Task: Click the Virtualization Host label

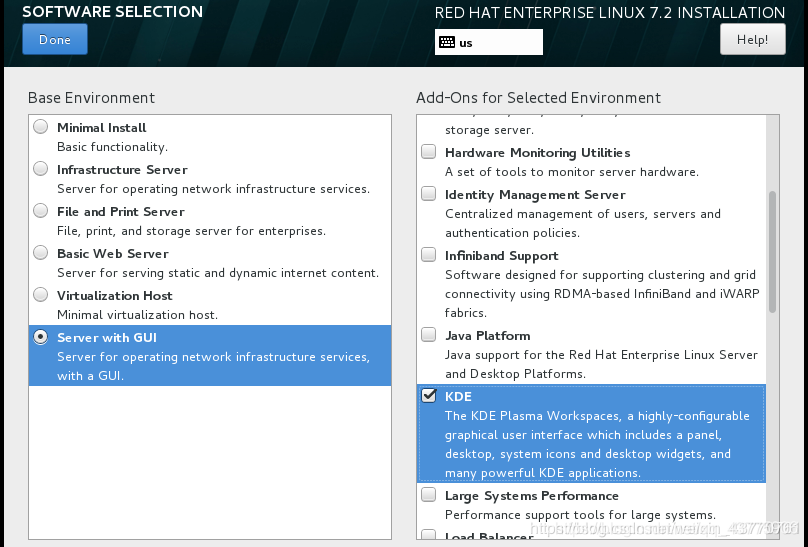Action: [114, 296]
